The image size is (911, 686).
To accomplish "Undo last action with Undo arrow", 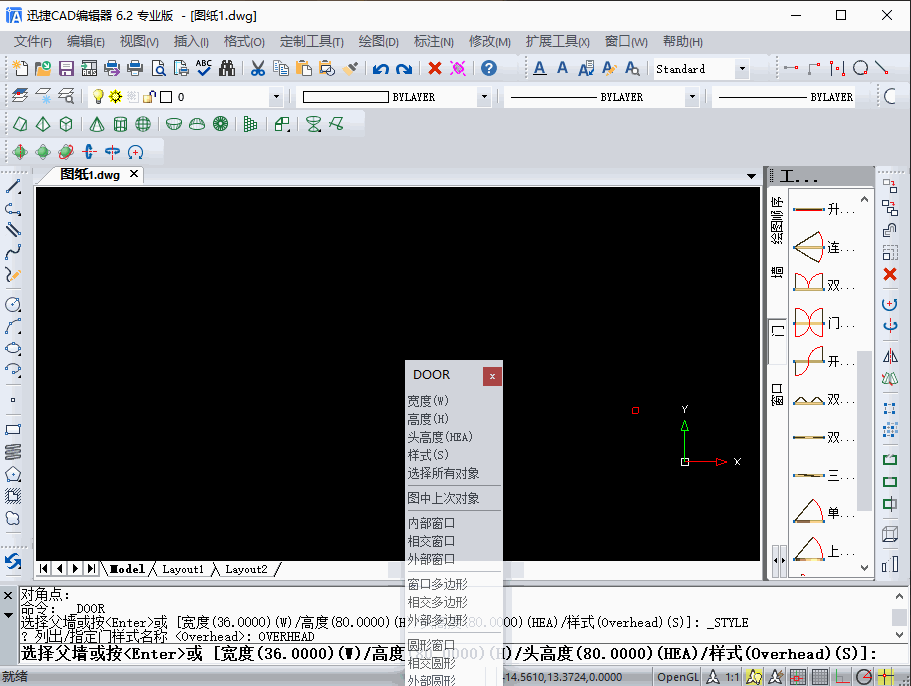I will click(381, 69).
